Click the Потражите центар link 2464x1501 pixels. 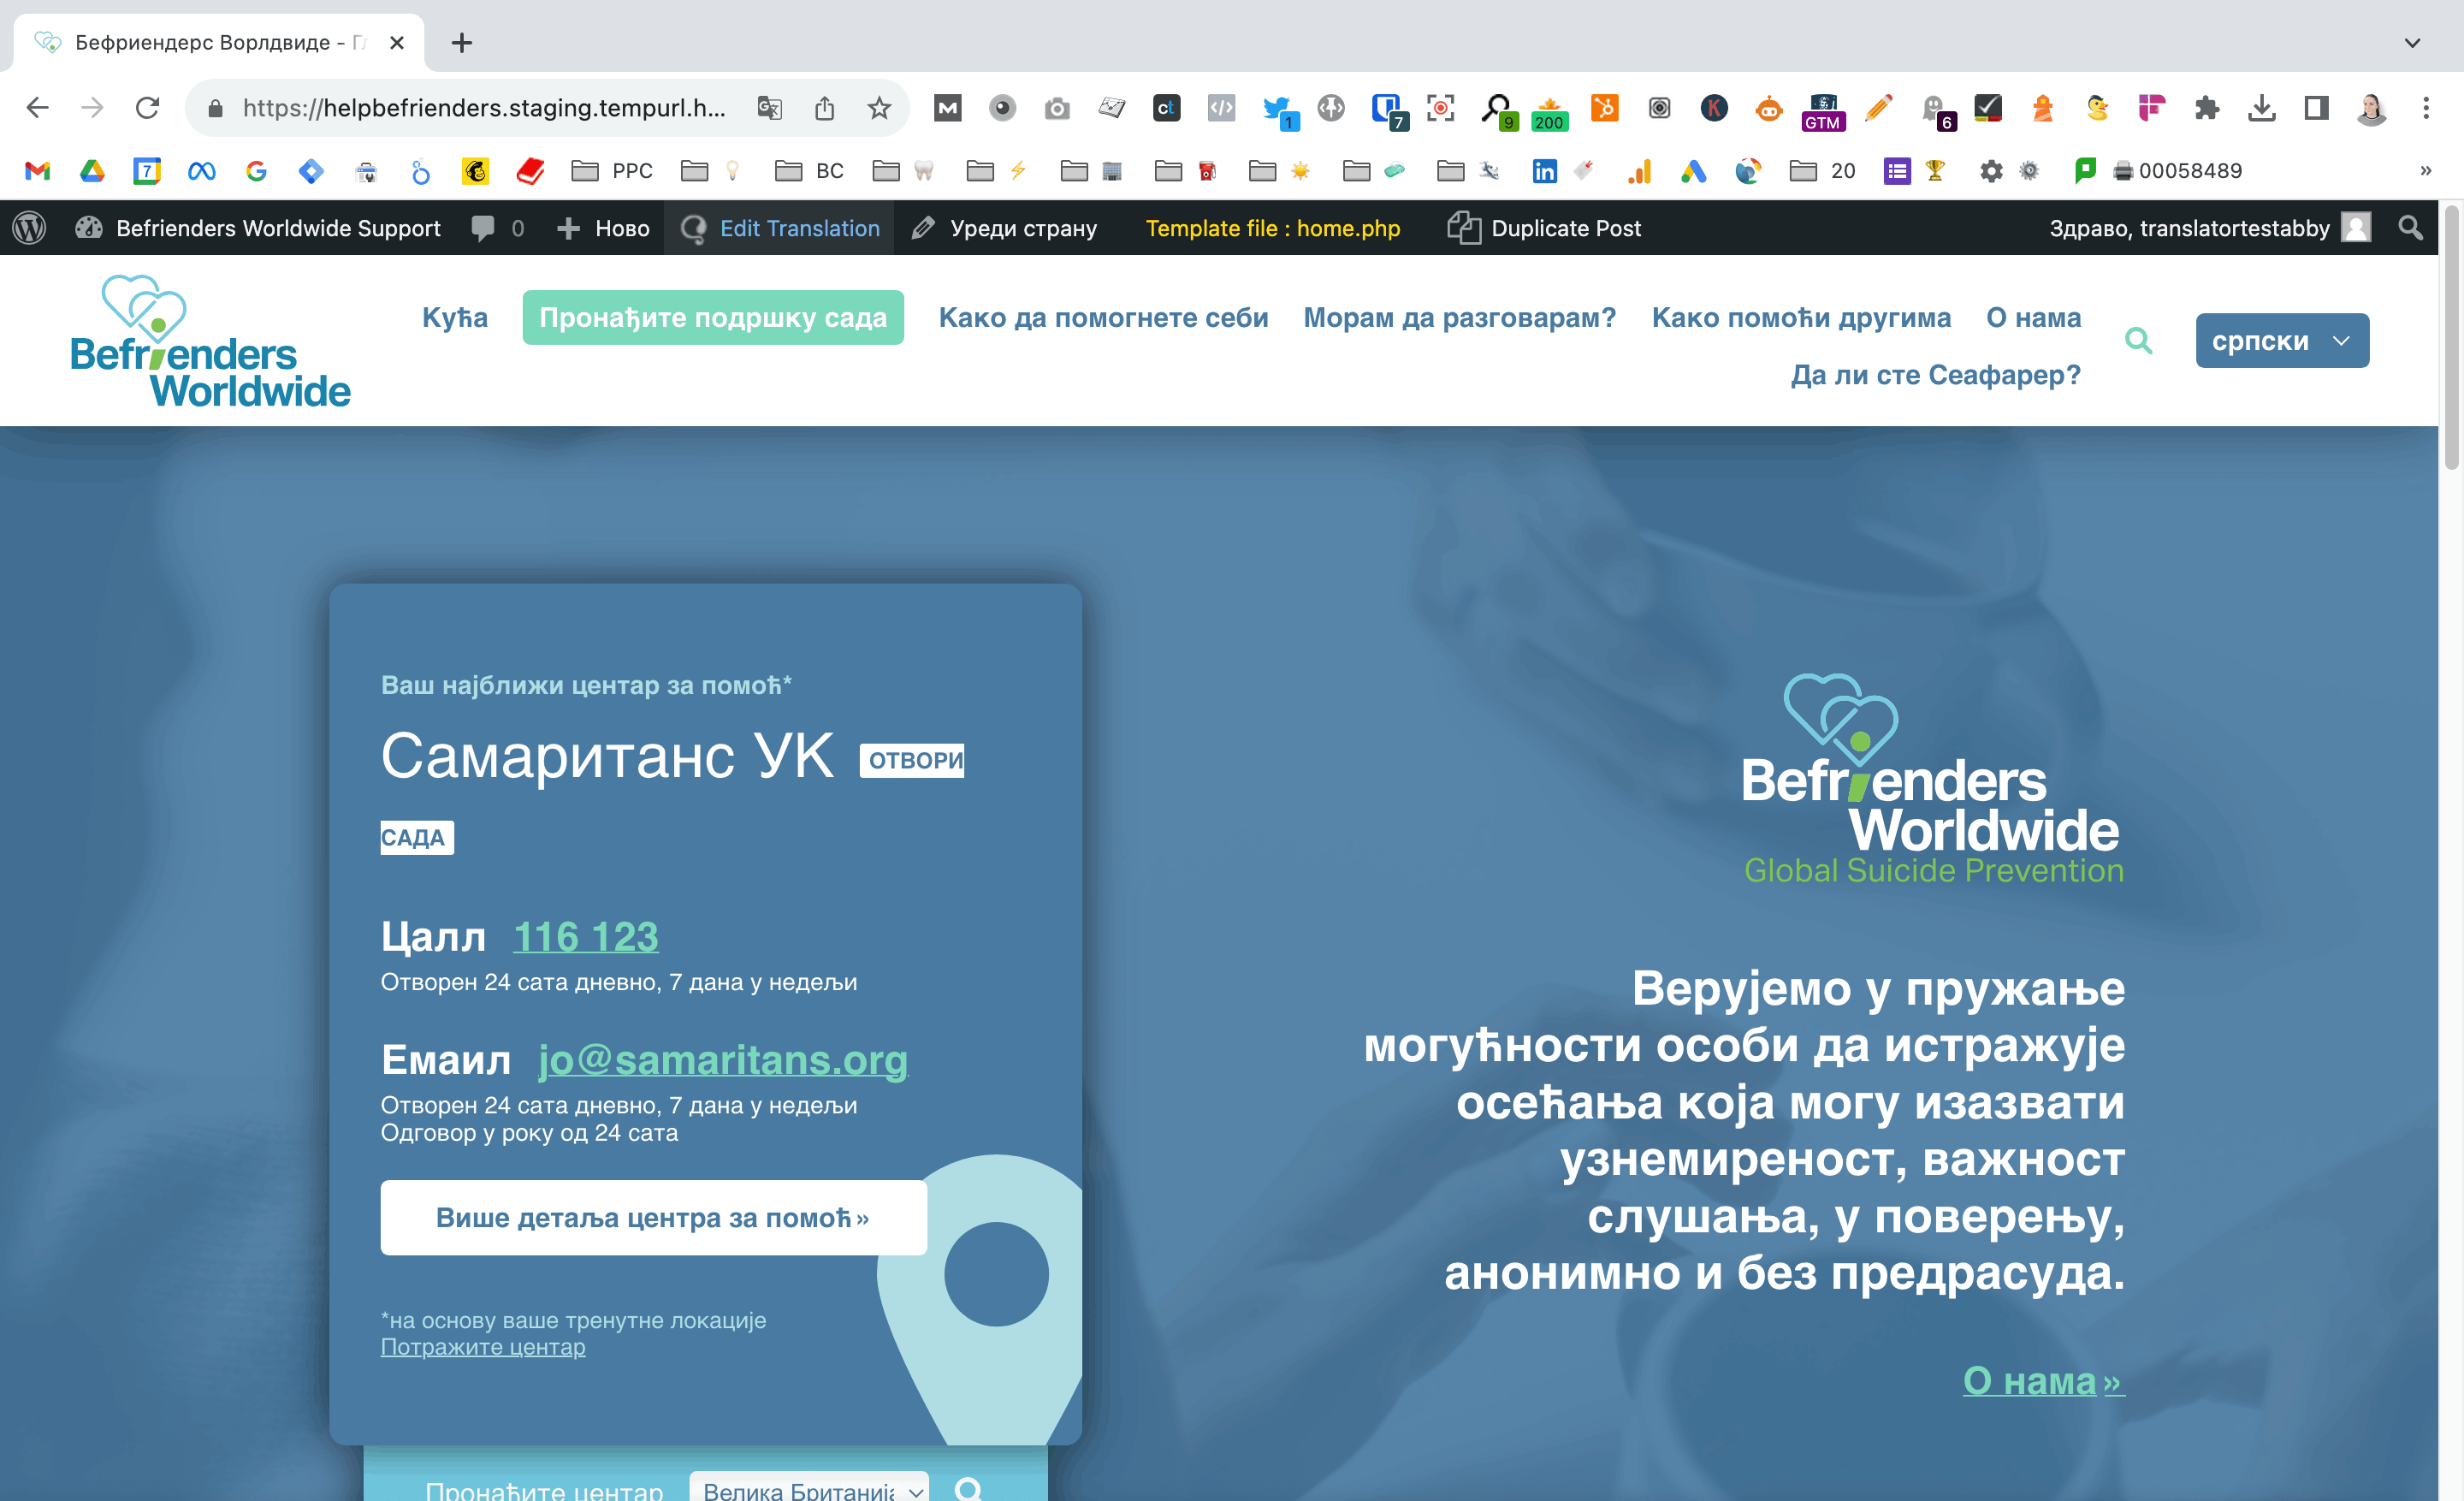pyautogui.click(x=483, y=1347)
